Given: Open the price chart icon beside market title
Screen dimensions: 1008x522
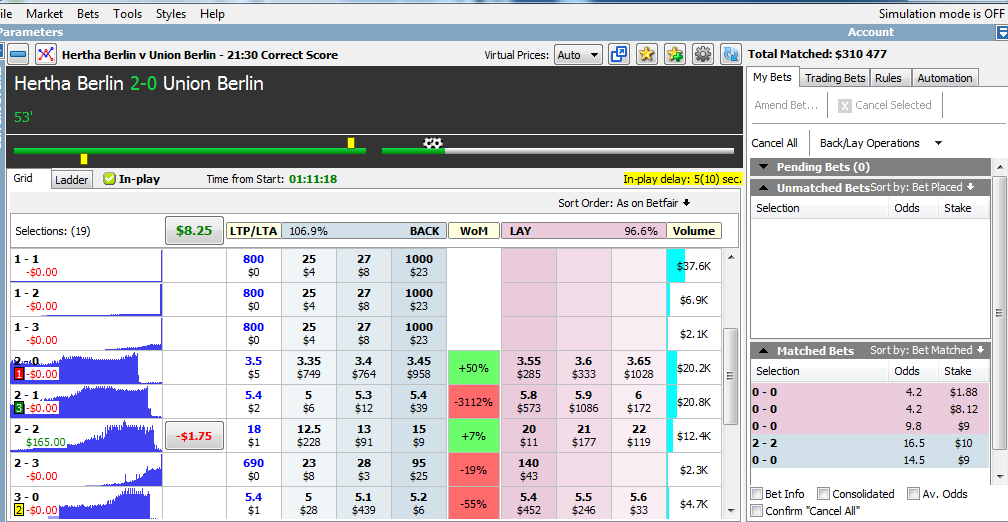Looking at the screenshot, I should pyautogui.click(x=46, y=55).
